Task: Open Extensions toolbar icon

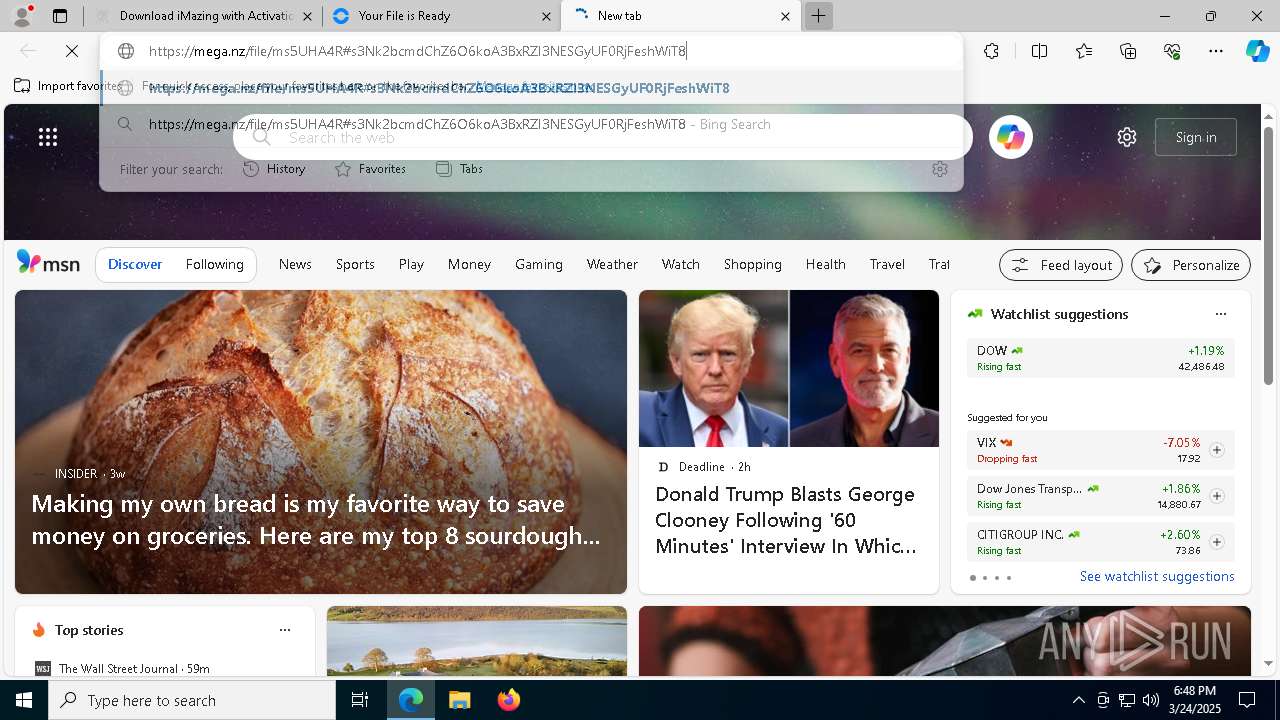Action: point(991,51)
